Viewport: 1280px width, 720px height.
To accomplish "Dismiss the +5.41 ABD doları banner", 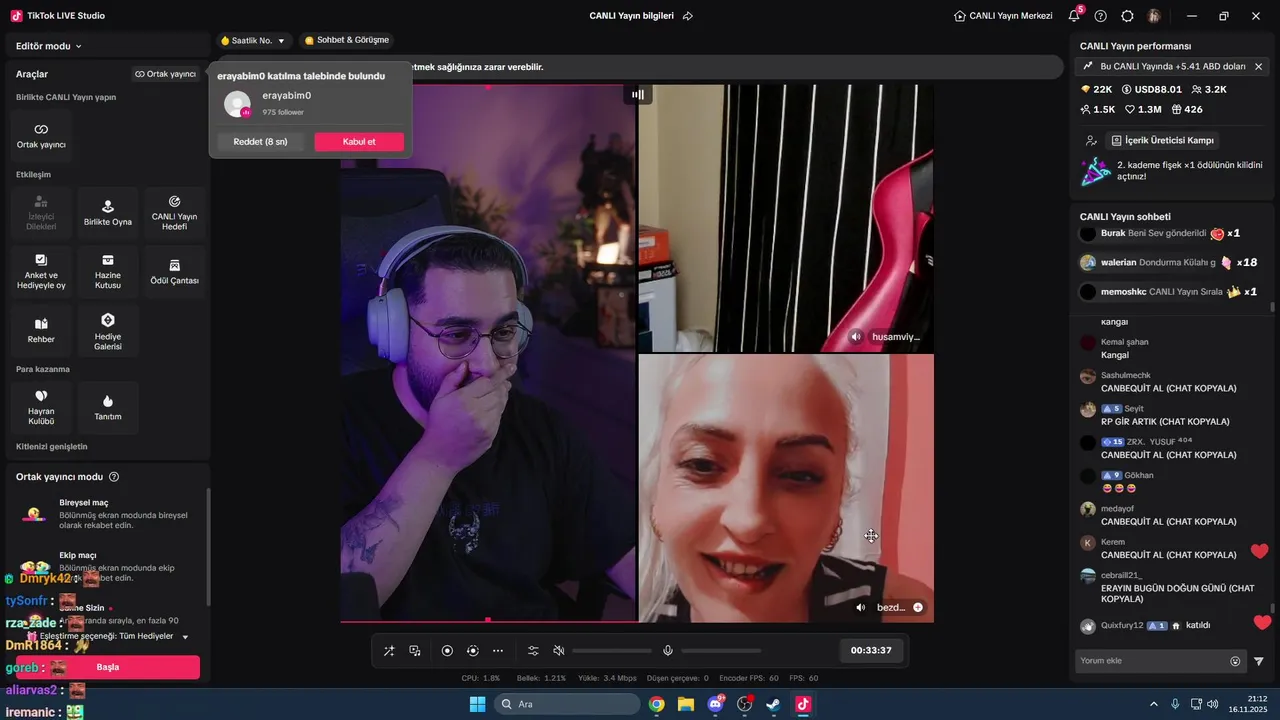I will pos(1258,66).
